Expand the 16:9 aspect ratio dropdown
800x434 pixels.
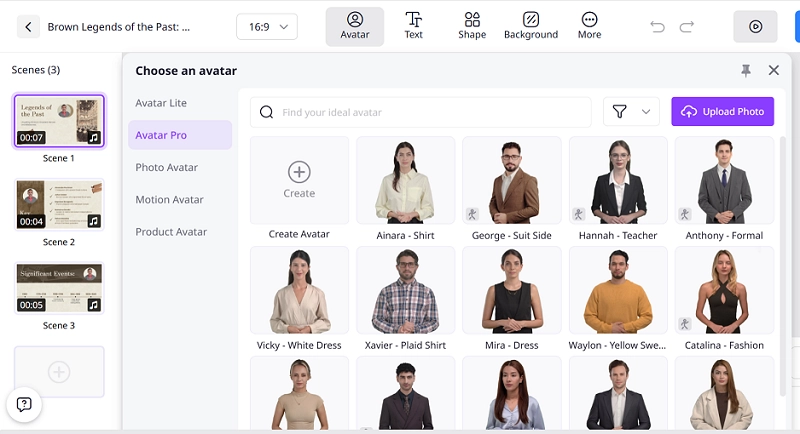[x=267, y=27]
